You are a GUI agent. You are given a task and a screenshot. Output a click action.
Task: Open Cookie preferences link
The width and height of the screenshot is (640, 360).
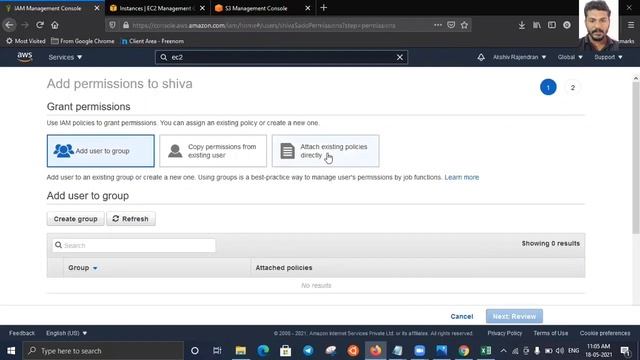click(605, 333)
